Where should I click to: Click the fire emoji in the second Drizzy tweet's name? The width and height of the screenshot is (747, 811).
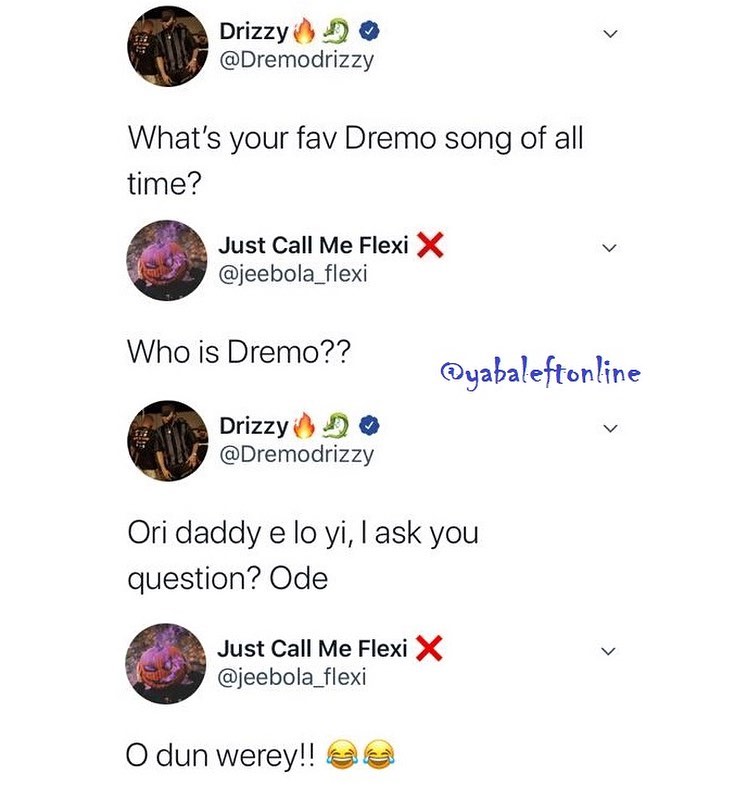coord(303,427)
